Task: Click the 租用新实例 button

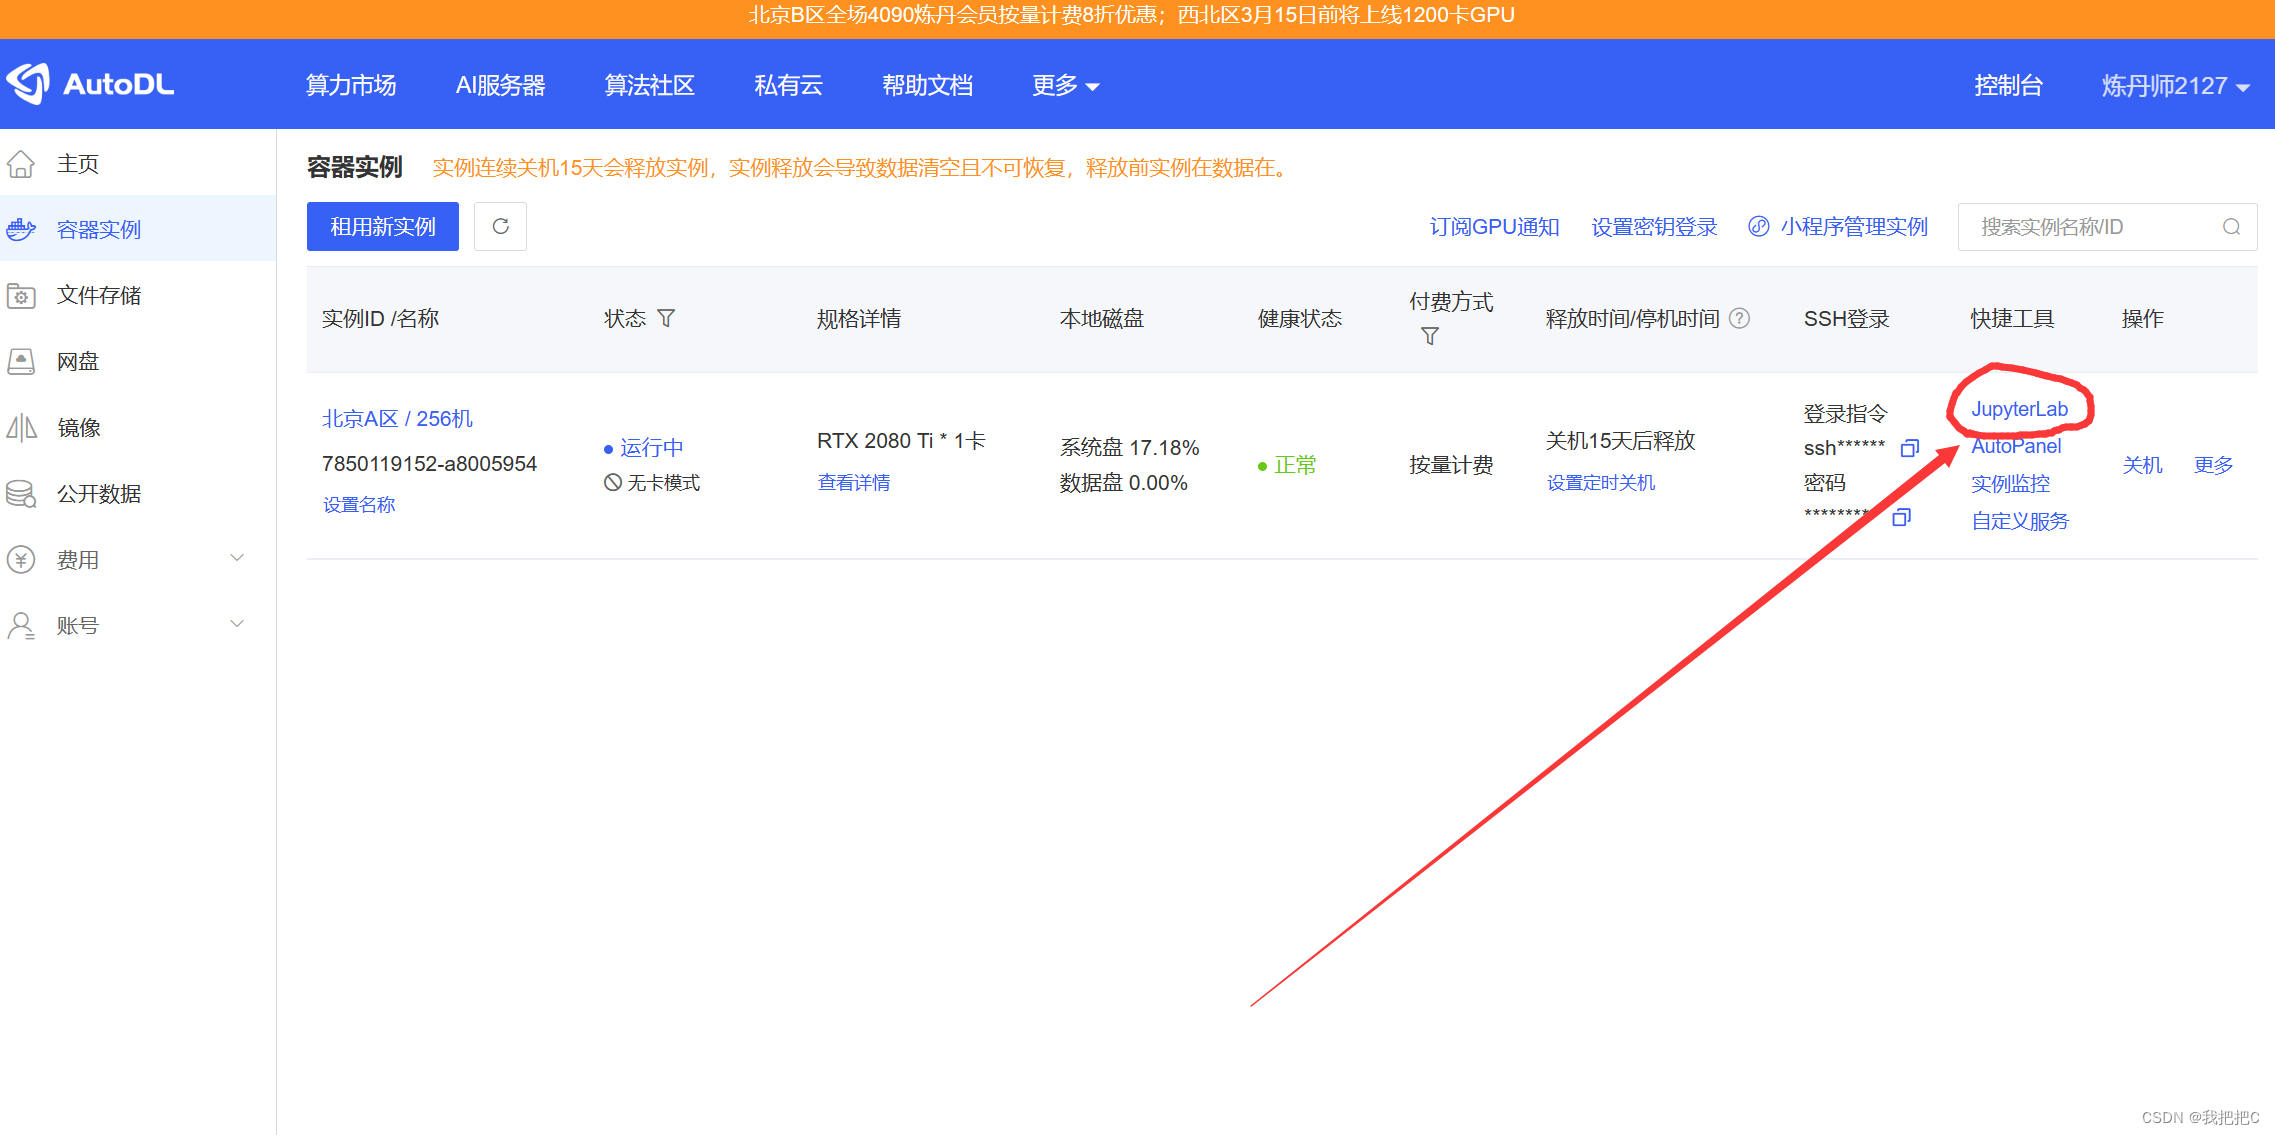Action: tap(382, 227)
